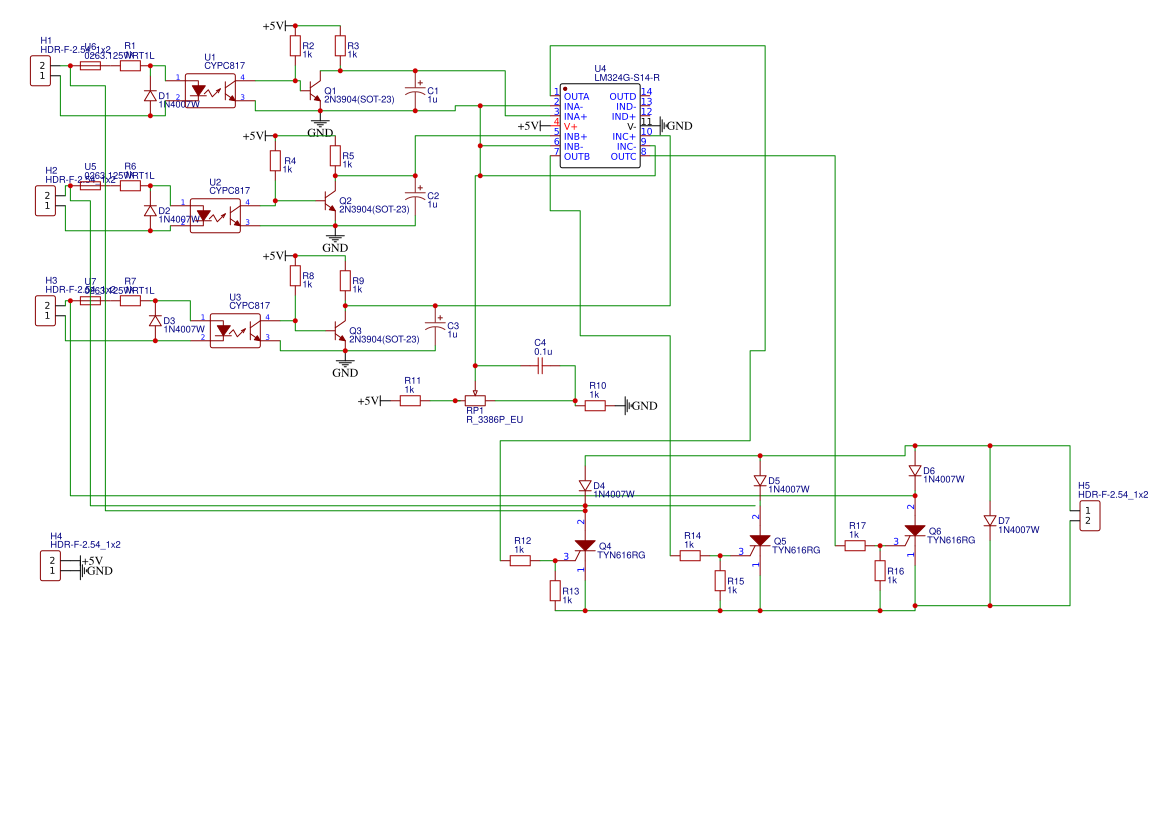Viewport: 1169px width, 827px height.
Task: Select thyristor Q6 TYN616RG
Action: [915, 531]
